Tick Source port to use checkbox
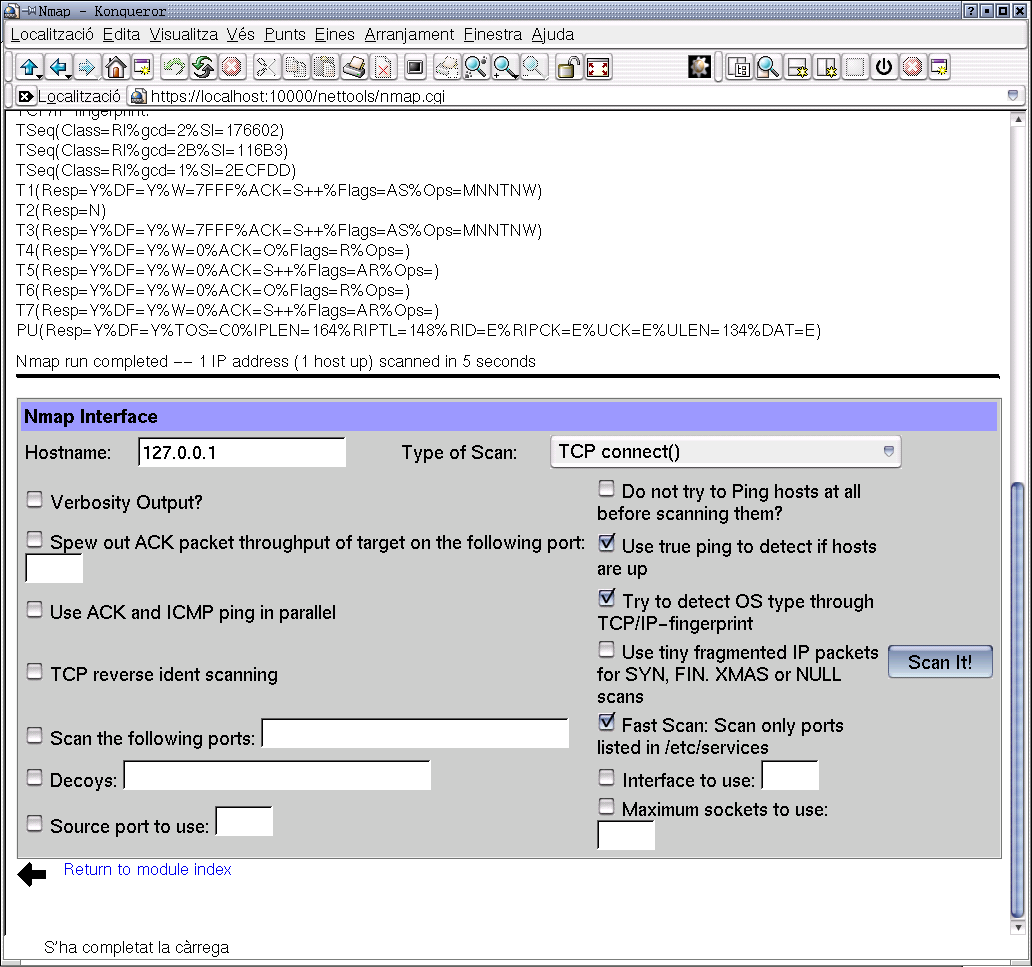 pyautogui.click(x=34, y=823)
